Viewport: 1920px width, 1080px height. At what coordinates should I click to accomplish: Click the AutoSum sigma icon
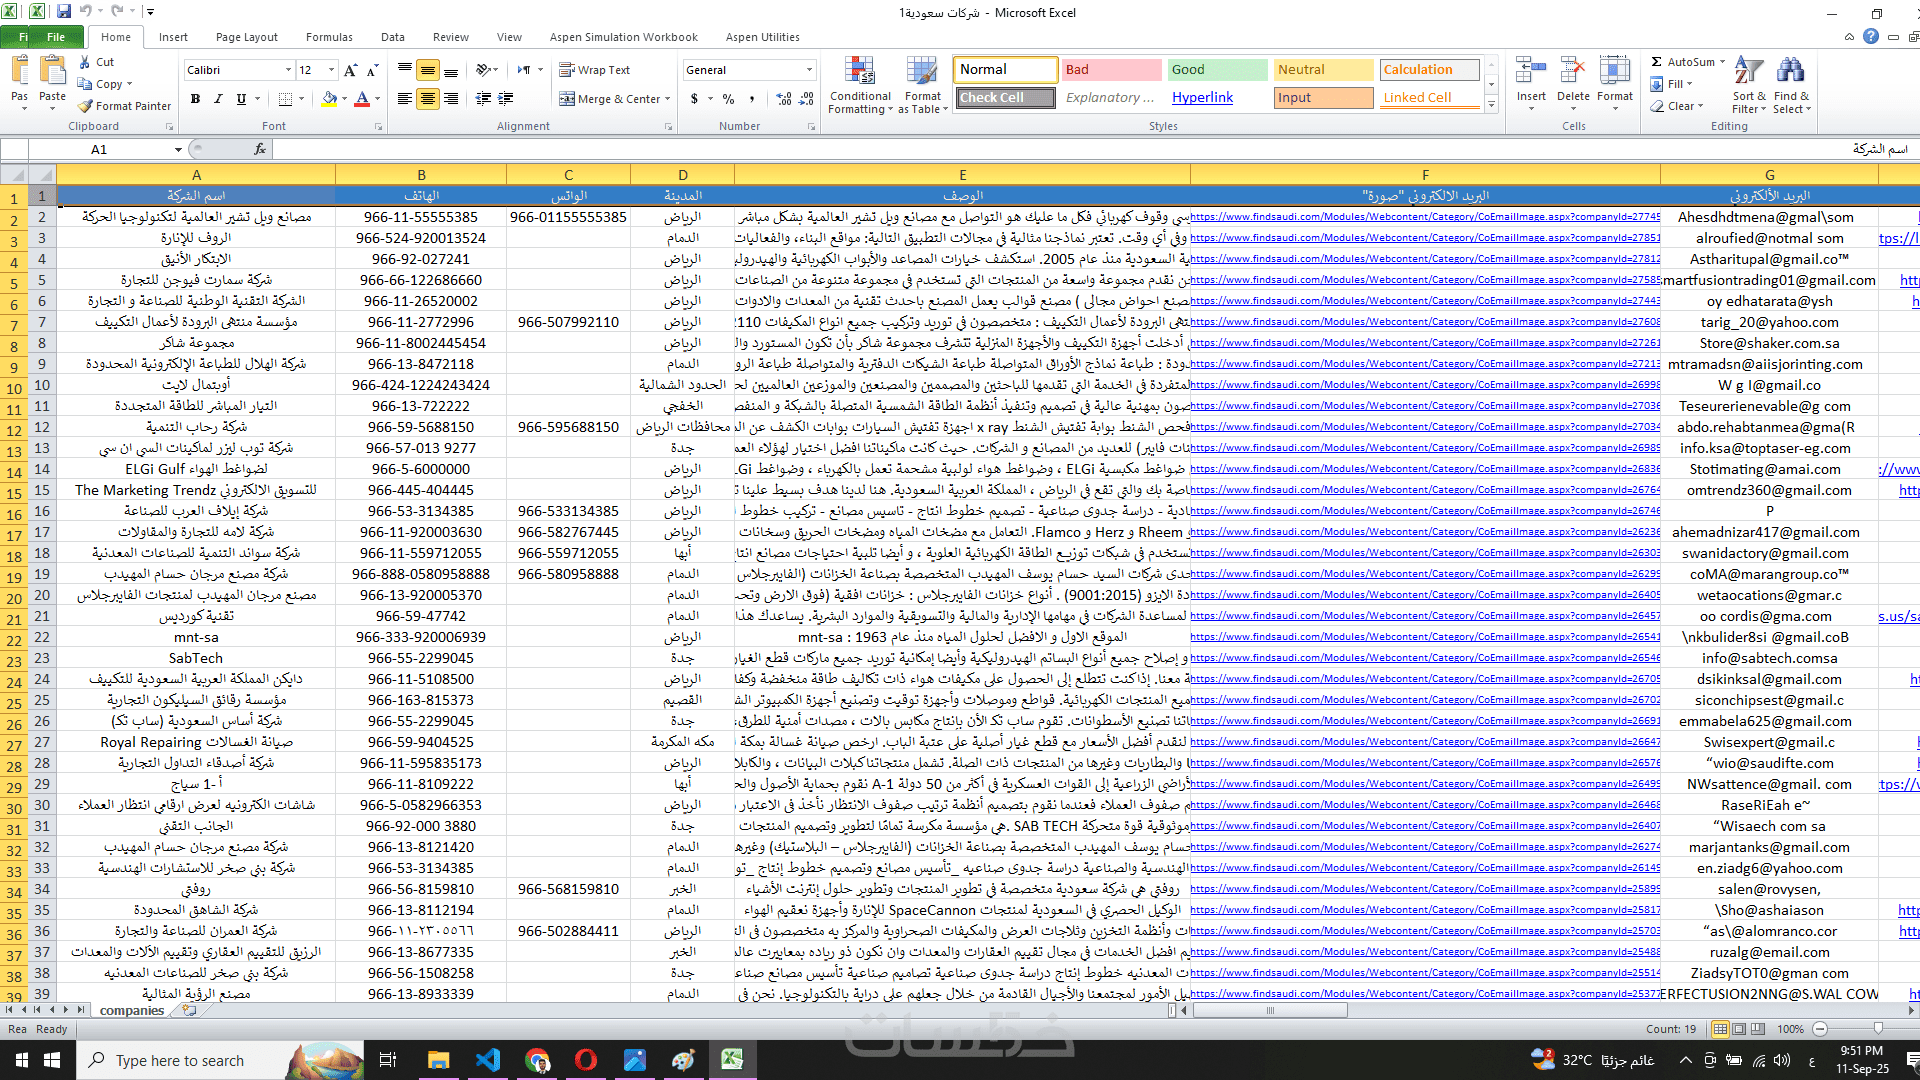click(x=1657, y=62)
